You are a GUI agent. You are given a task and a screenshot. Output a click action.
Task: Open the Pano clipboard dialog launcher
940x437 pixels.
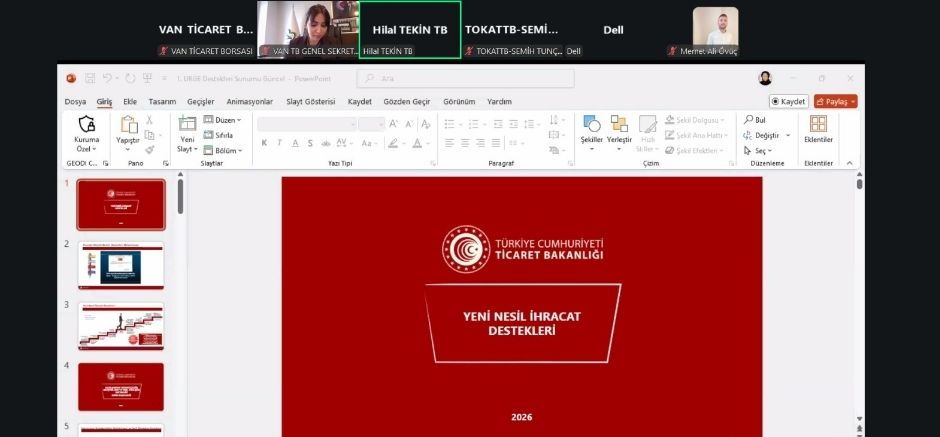click(x=165, y=163)
